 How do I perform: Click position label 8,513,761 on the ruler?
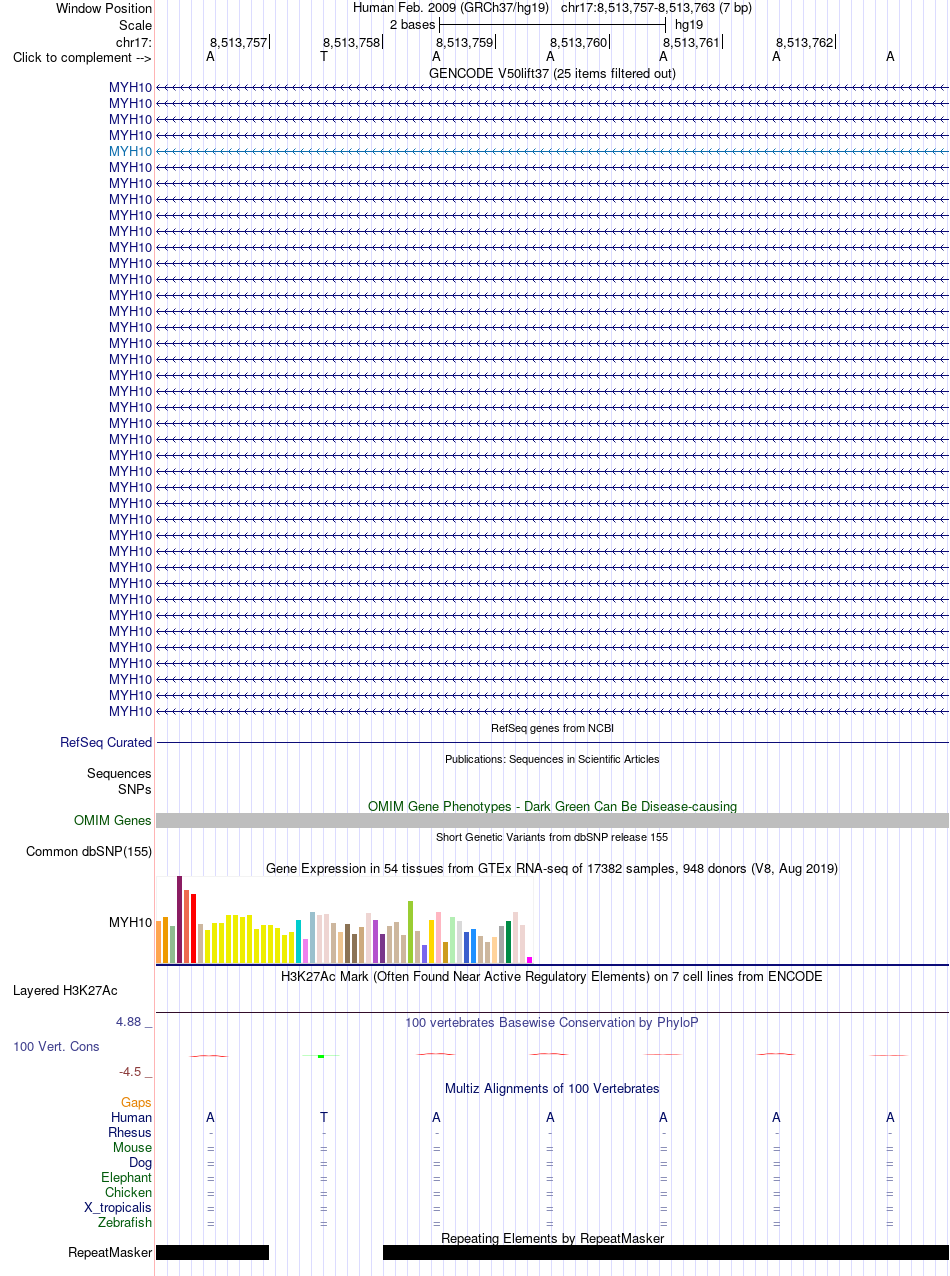[691, 42]
